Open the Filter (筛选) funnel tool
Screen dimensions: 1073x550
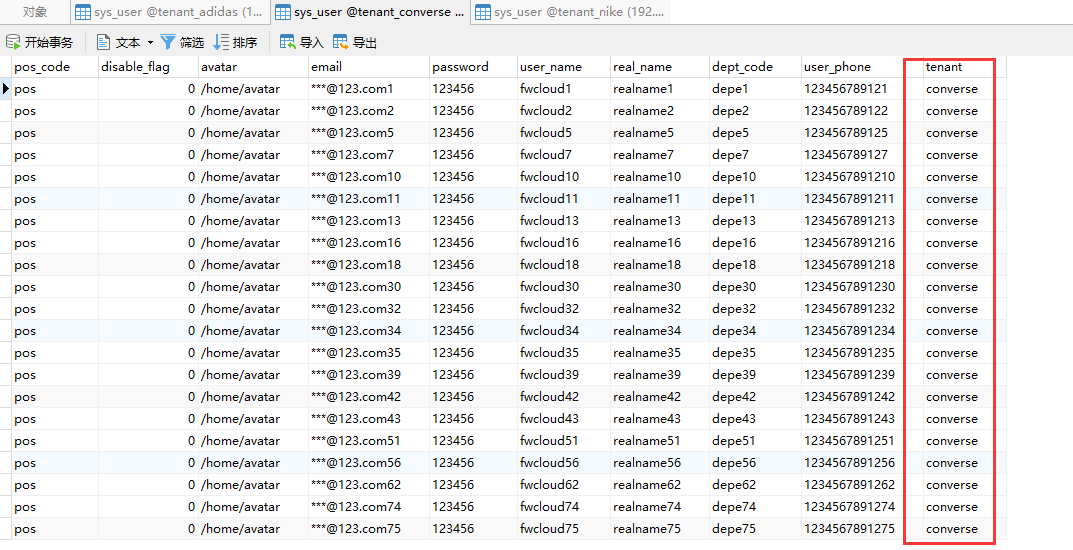168,42
